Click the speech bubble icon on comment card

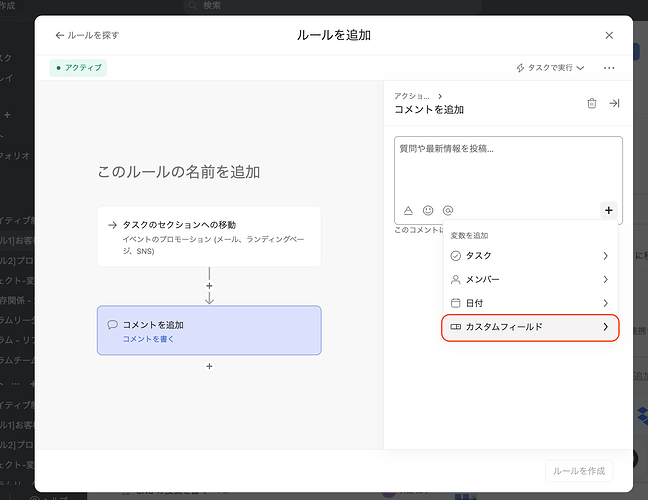[112, 324]
